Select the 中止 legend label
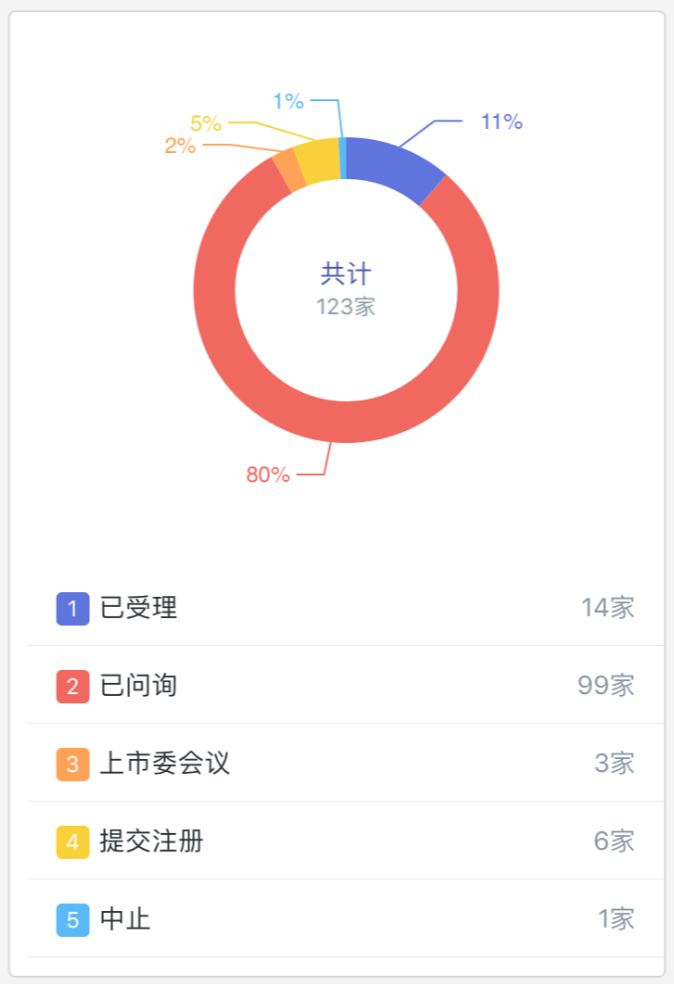 click(x=126, y=919)
